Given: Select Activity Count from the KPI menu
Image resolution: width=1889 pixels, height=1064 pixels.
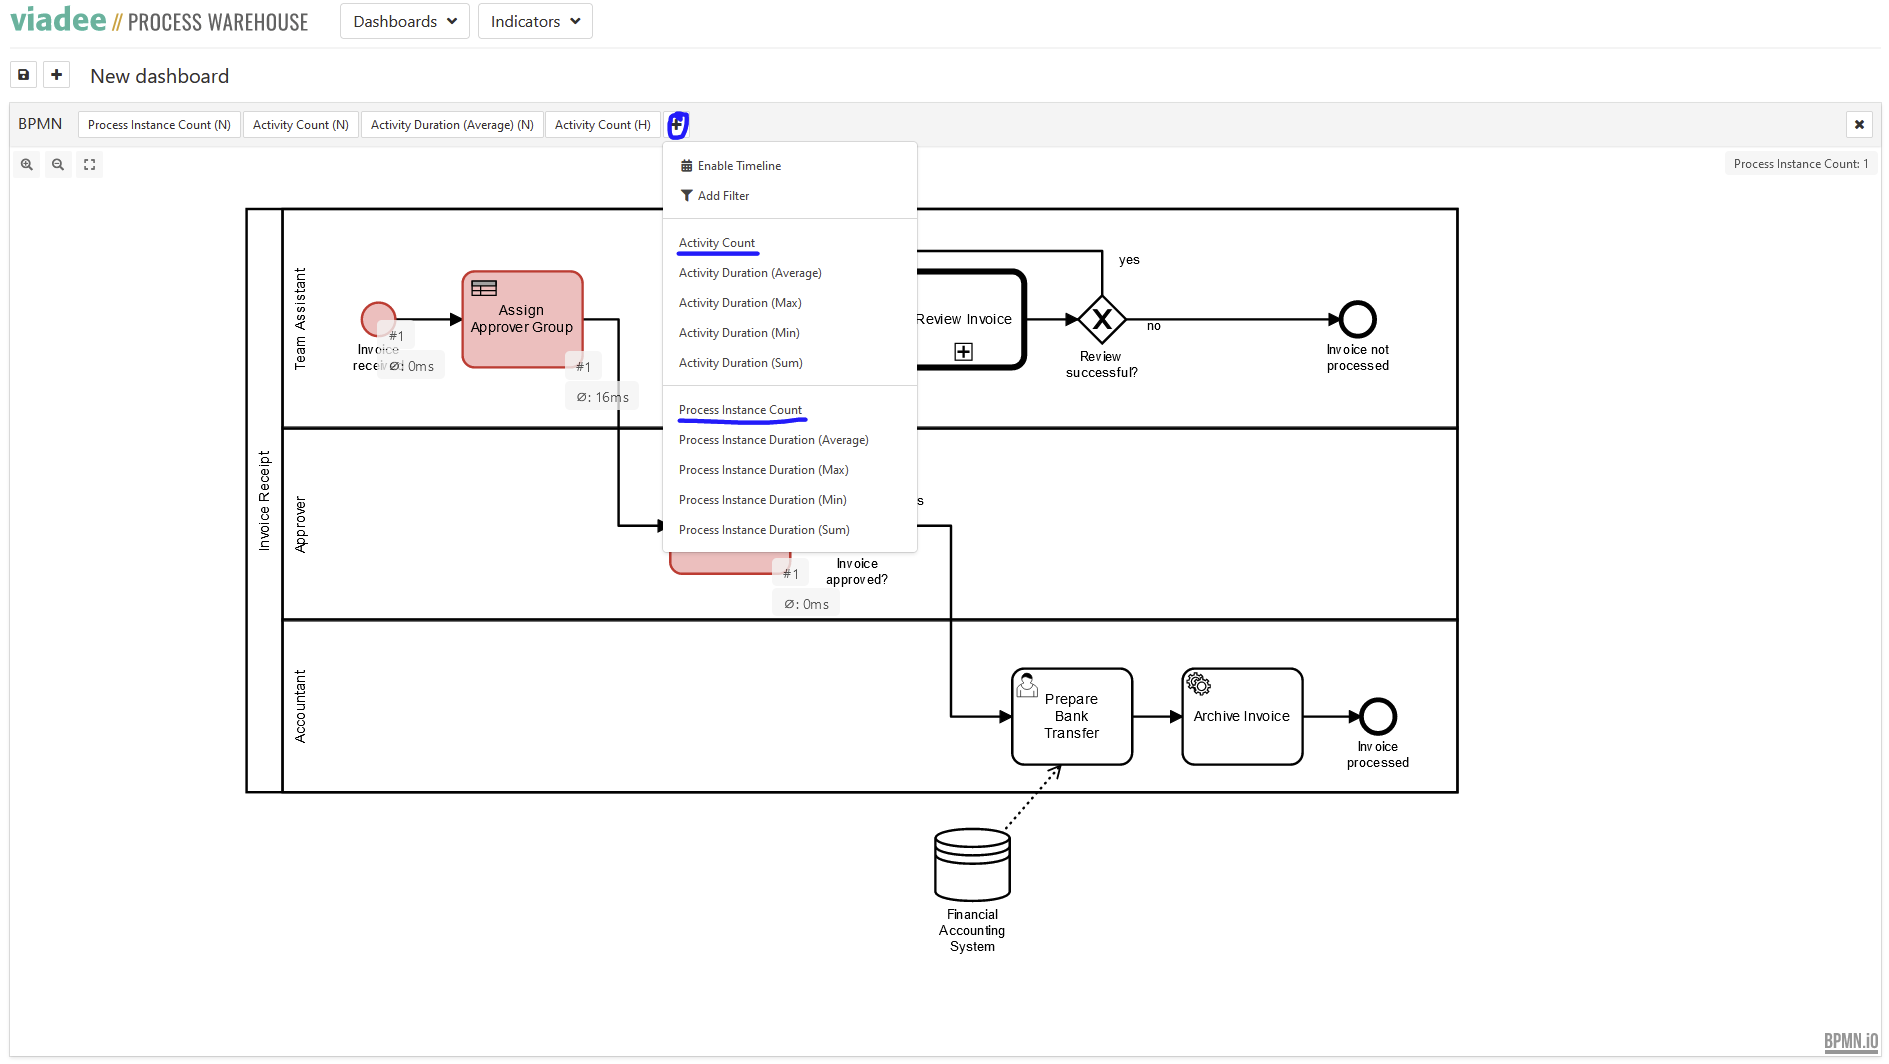Looking at the screenshot, I should [717, 242].
